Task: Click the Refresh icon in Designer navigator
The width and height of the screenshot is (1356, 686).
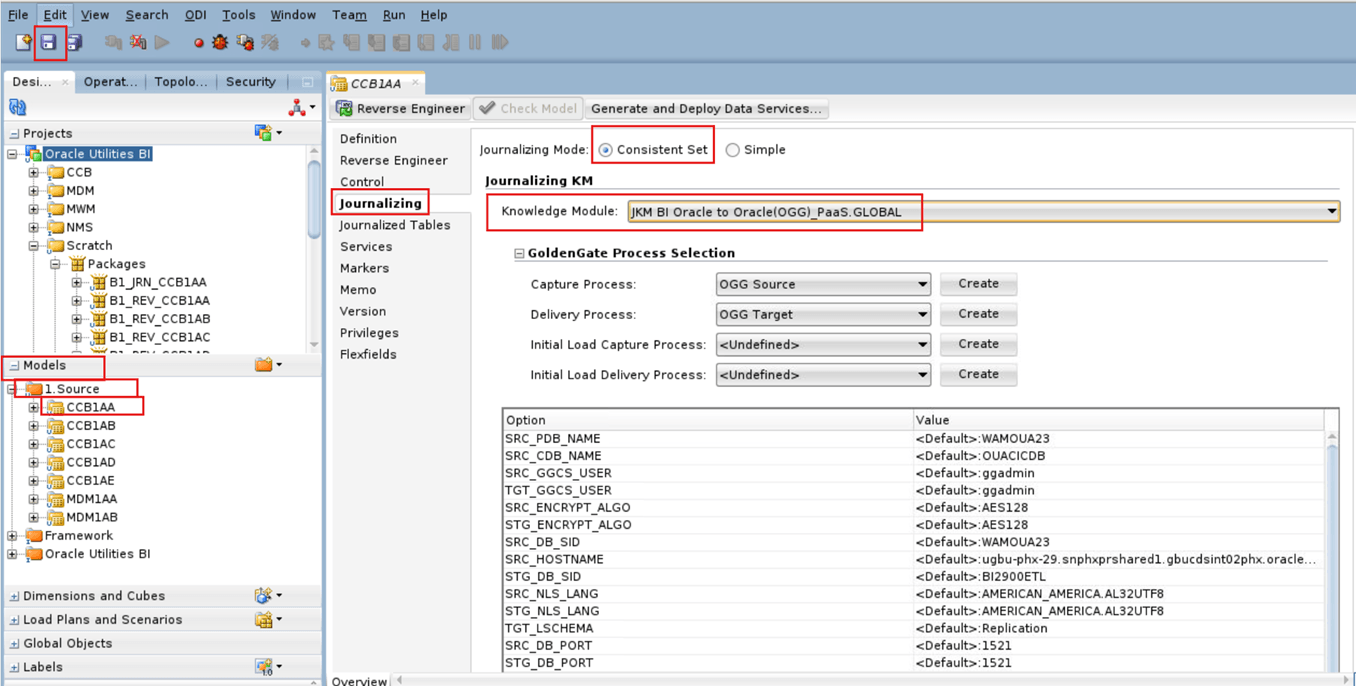Action: click(x=18, y=107)
